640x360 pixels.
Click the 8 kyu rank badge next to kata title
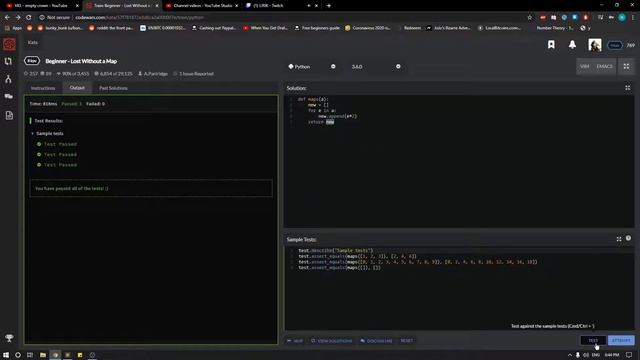pos(32,61)
